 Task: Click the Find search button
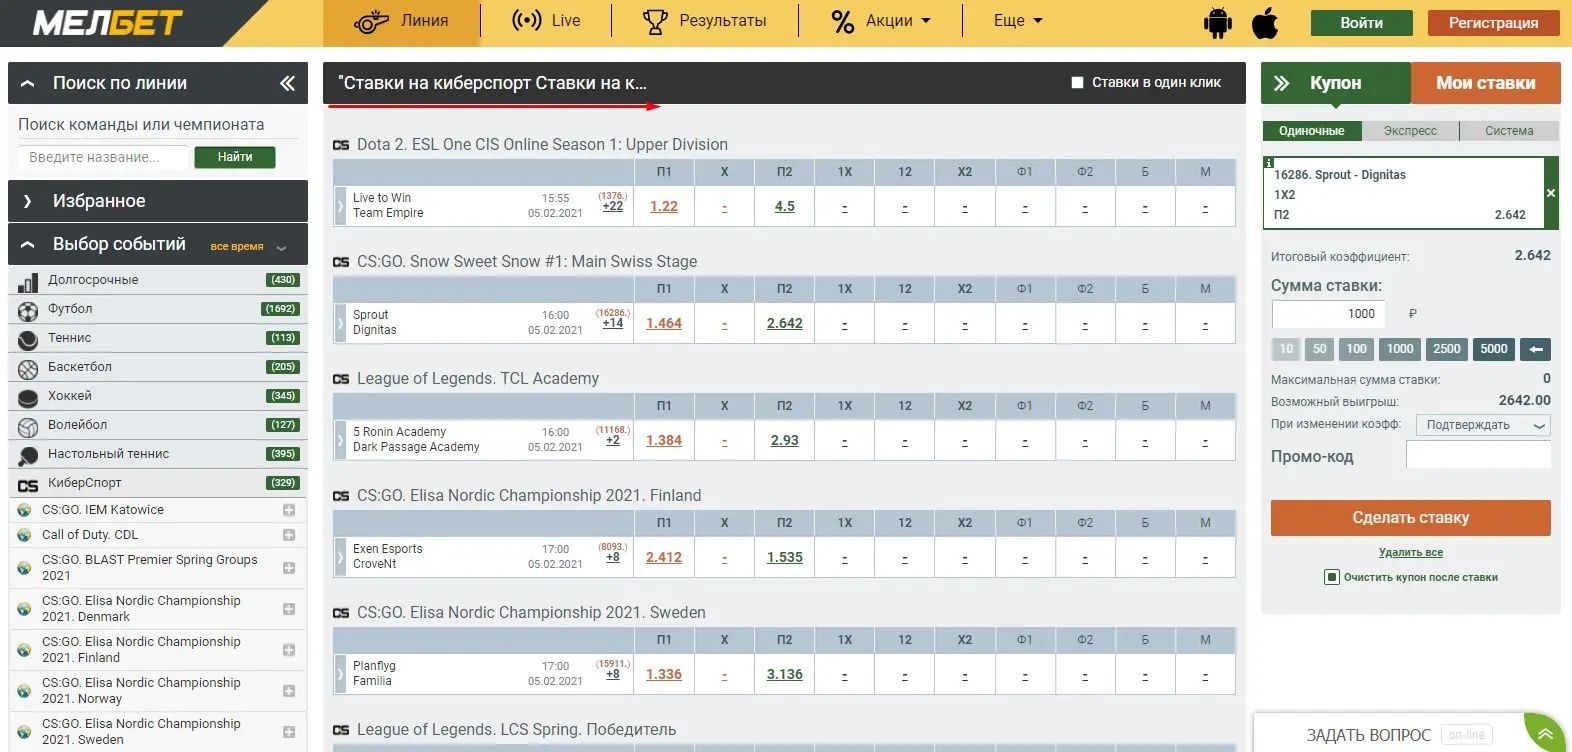pyautogui.click(x=235, y=157)
